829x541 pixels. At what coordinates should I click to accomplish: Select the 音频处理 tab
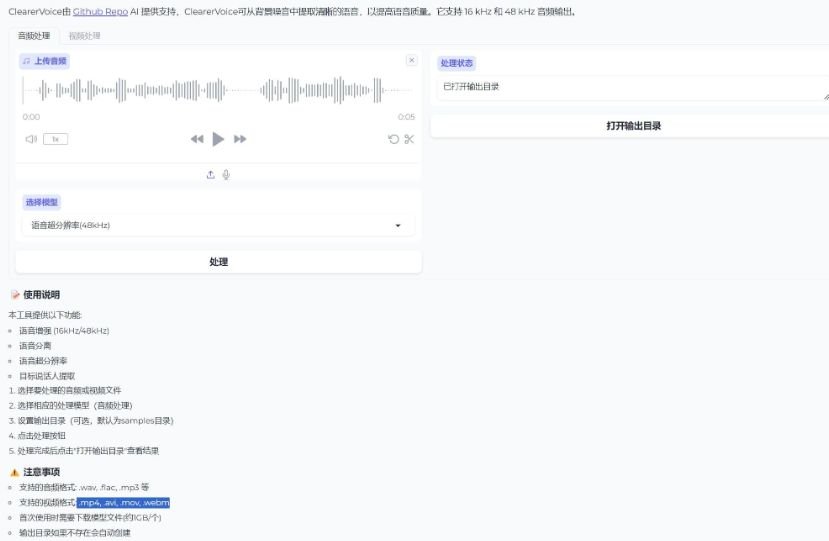pyautogui.click(x=34, y=35)
